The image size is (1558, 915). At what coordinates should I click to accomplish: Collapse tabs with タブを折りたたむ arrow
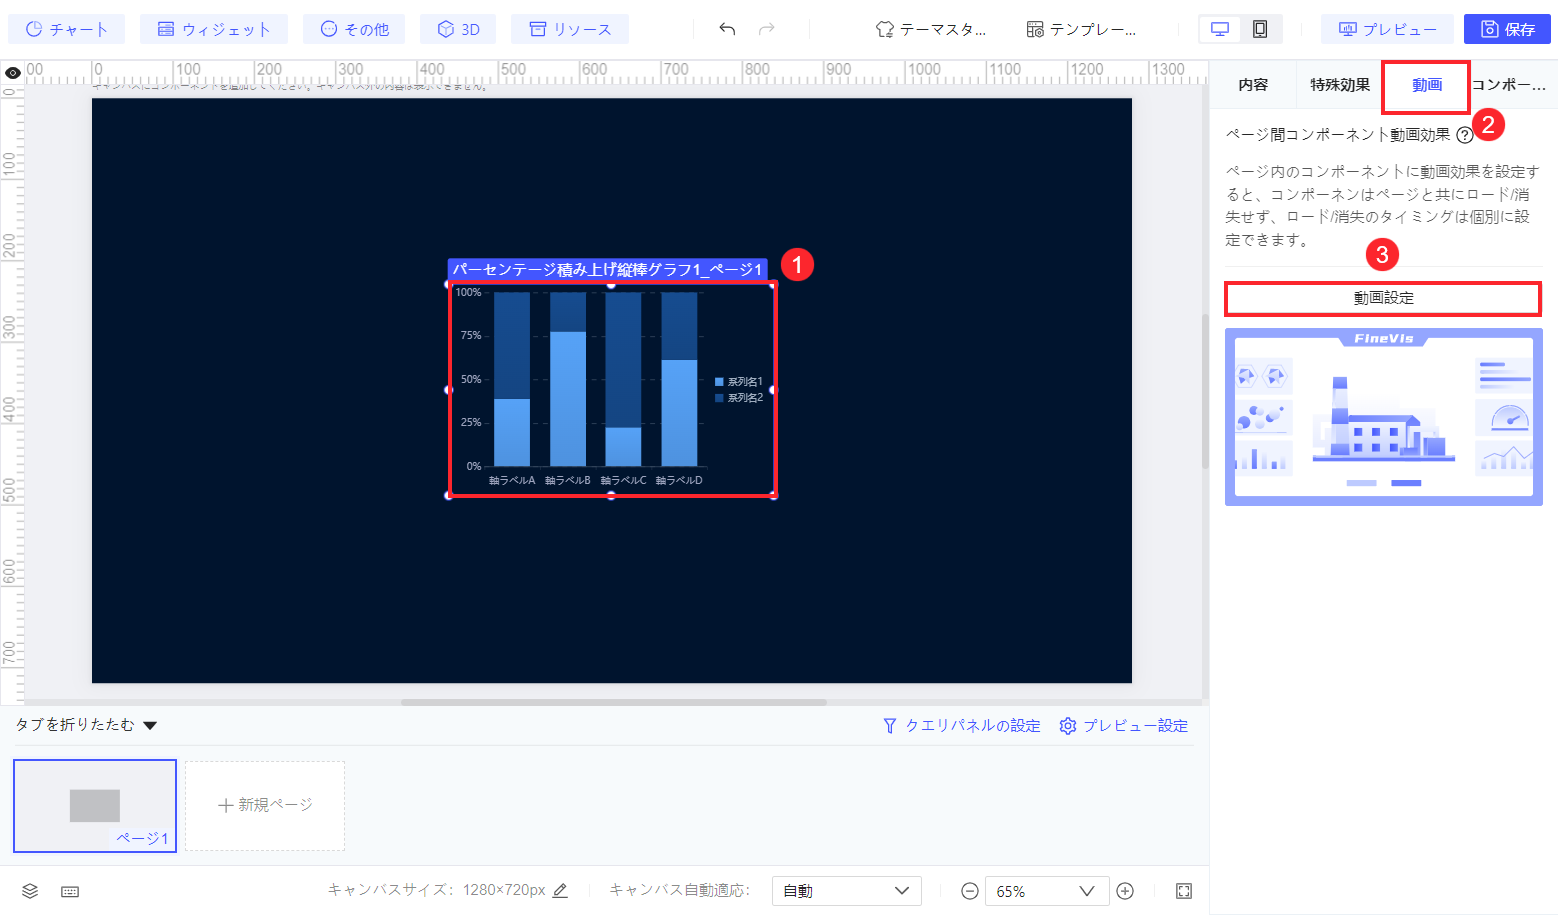click(150, 725)
